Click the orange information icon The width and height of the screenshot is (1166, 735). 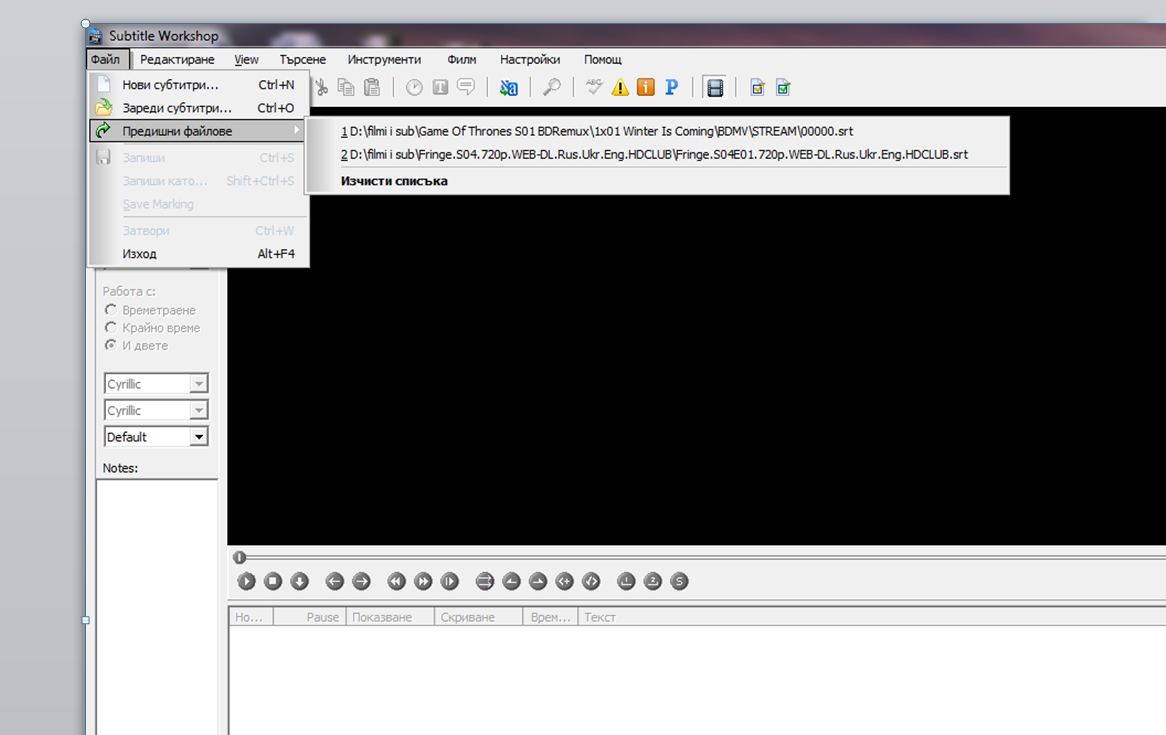(646, 88)
